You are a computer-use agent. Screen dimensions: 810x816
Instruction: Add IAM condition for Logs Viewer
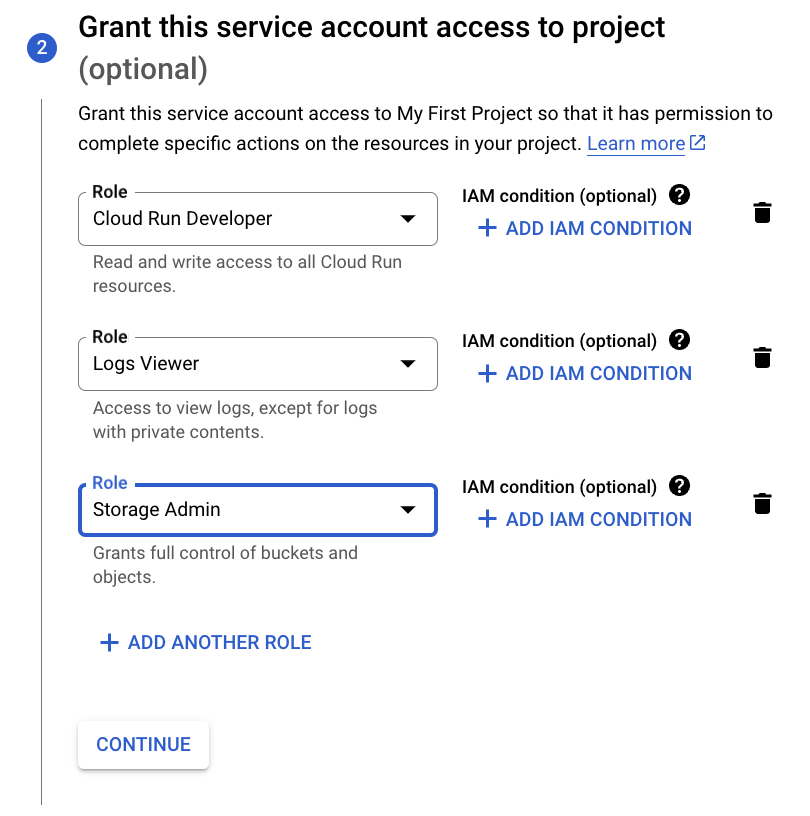[x=585, y=373]
